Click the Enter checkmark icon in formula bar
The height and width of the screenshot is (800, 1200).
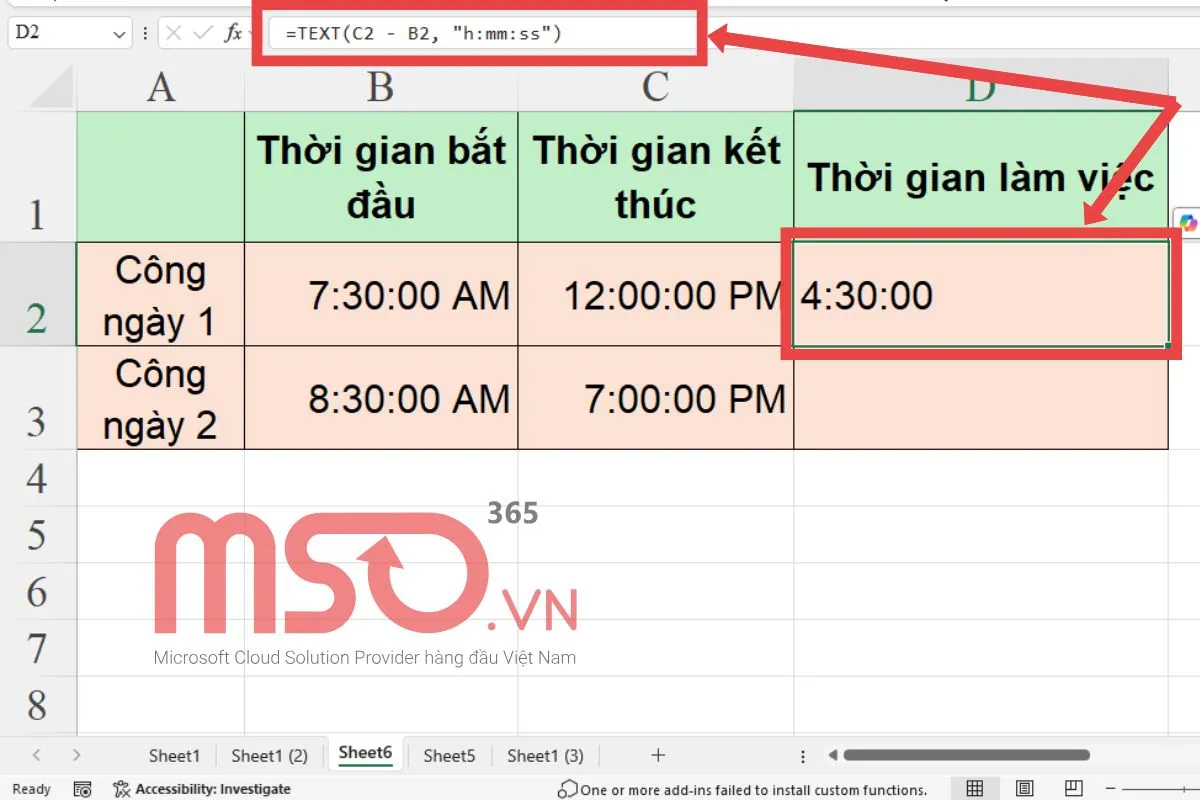202,33
